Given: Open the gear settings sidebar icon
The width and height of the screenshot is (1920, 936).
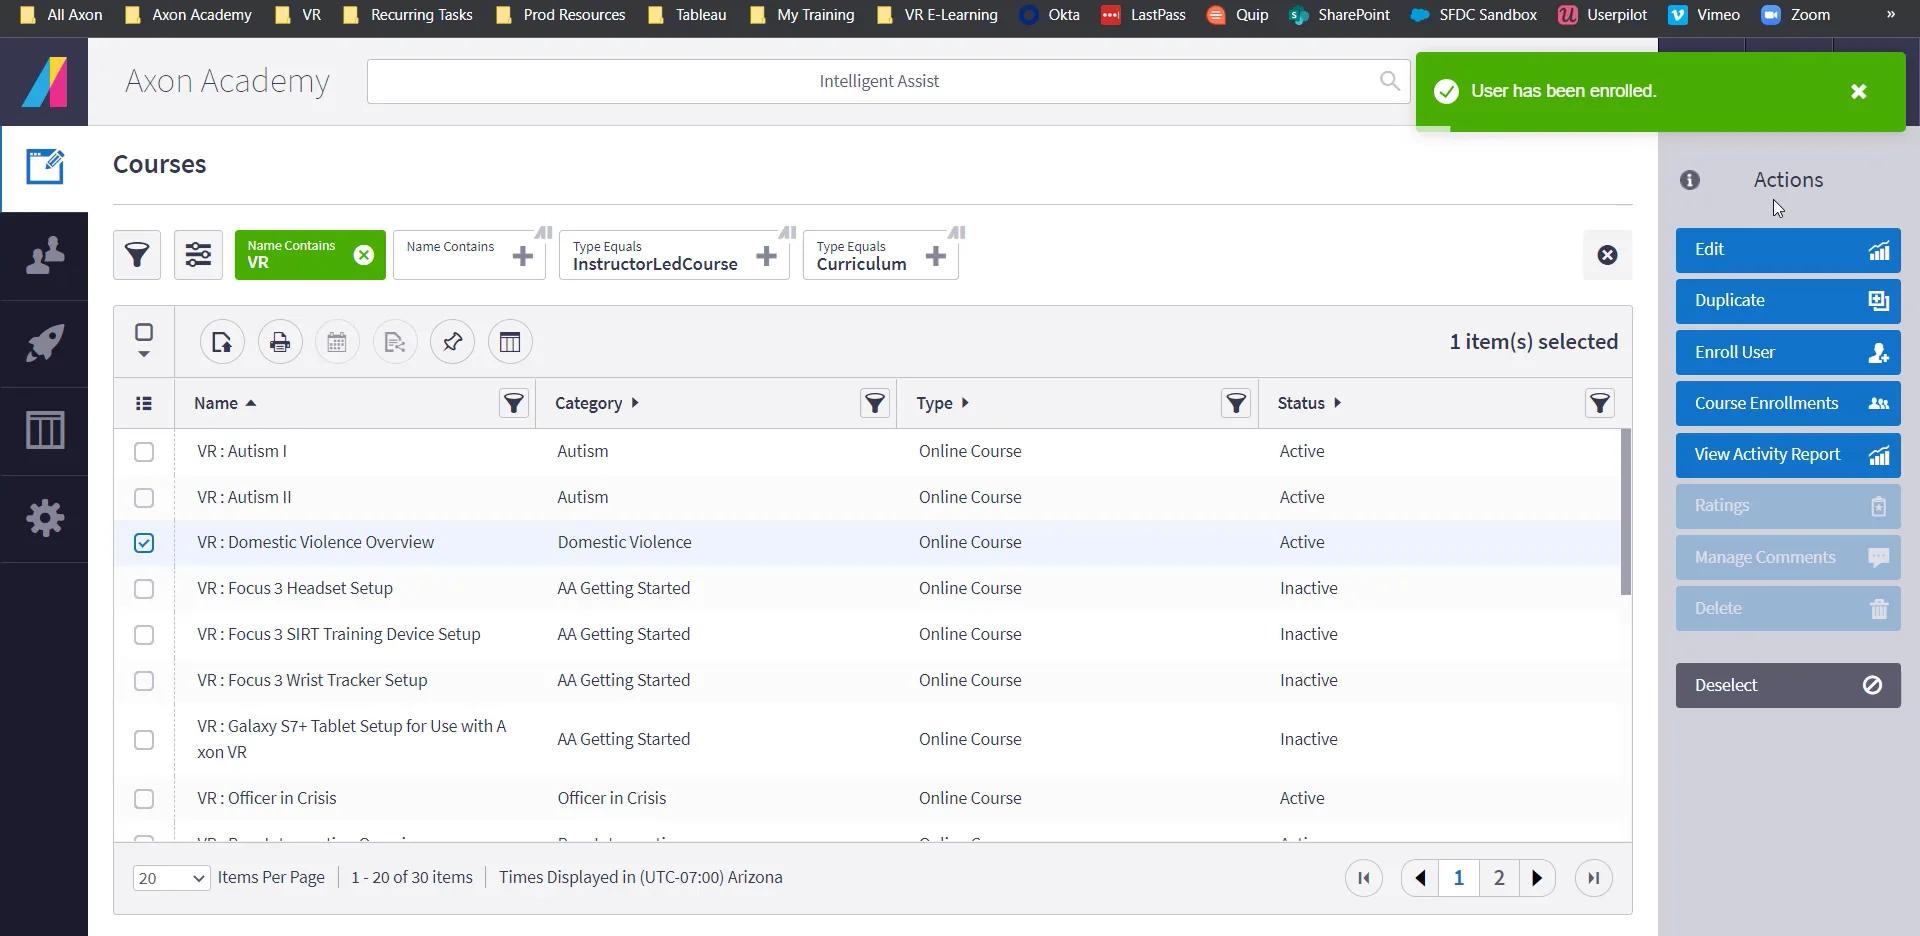Looking at the screenshot, I should pyautogui.click(x=44, y=518).
